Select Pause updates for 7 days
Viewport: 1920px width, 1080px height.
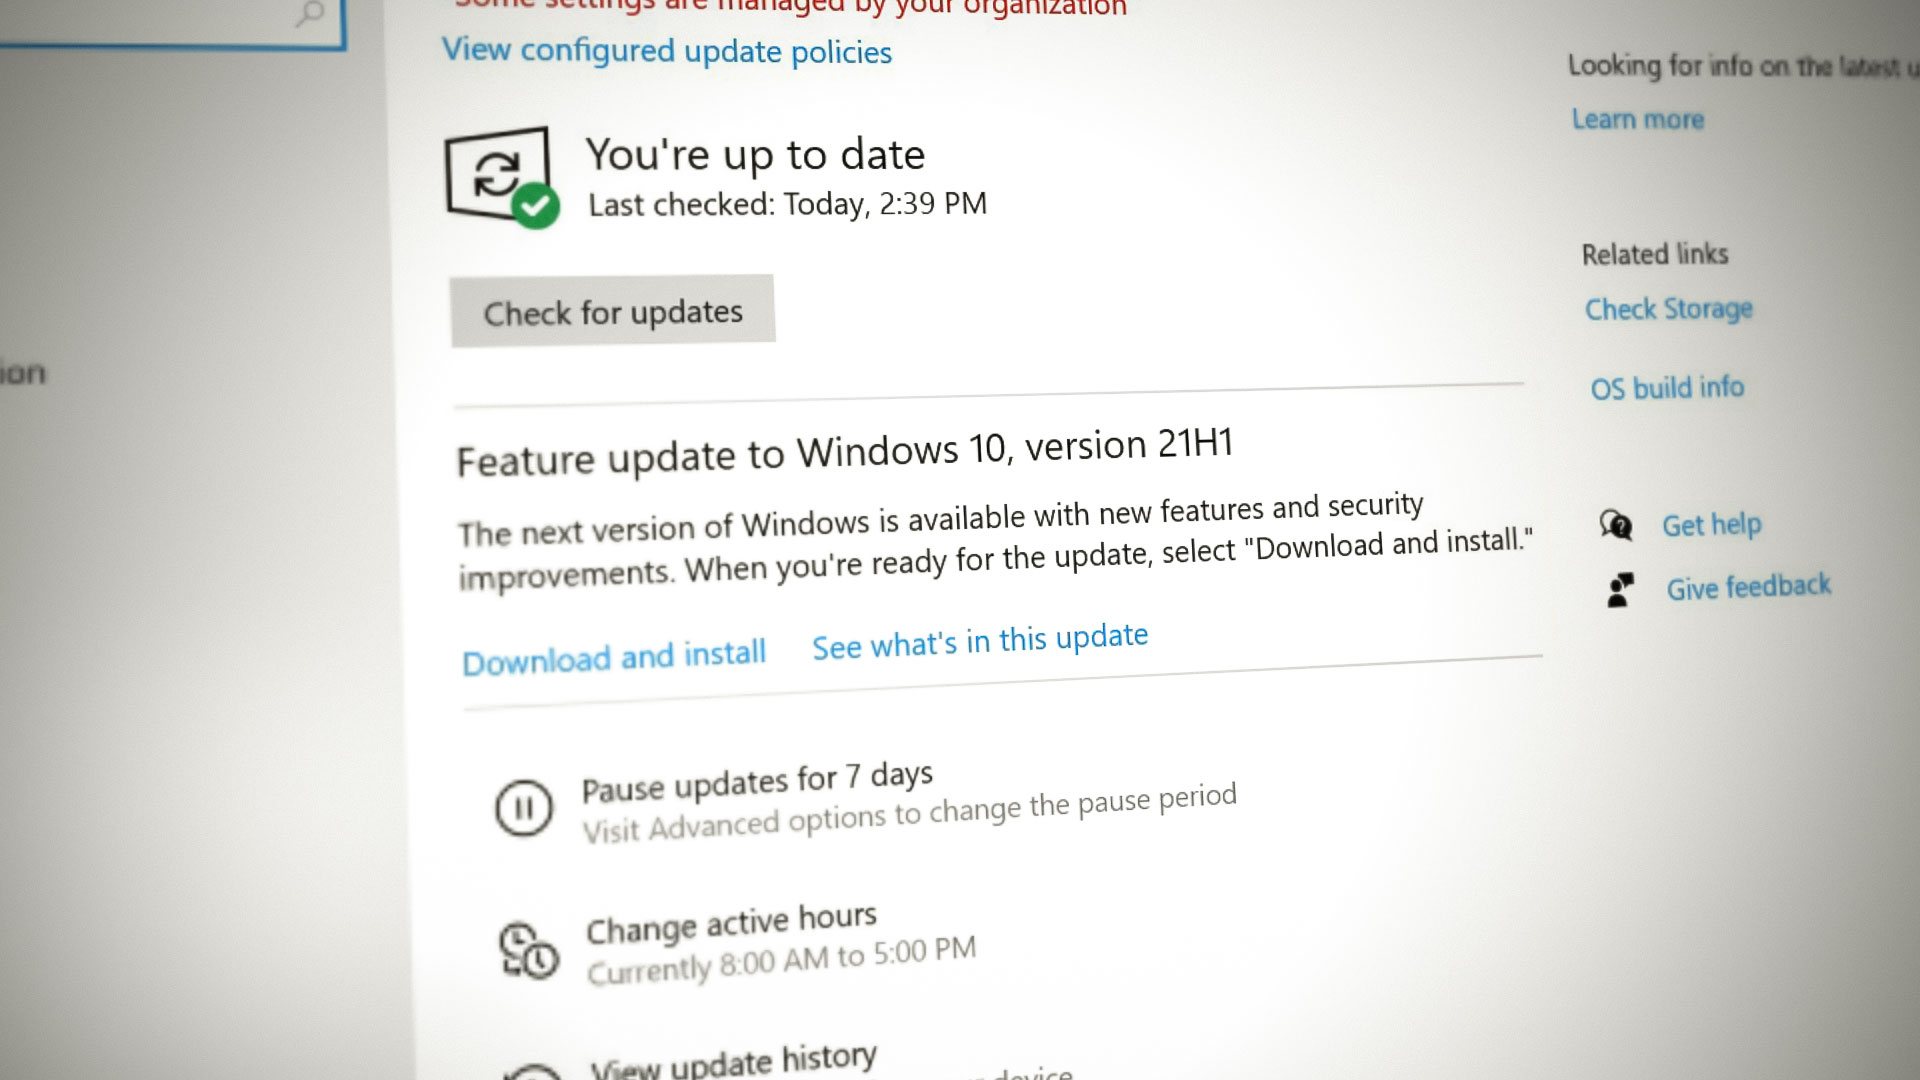coord(757,782)
